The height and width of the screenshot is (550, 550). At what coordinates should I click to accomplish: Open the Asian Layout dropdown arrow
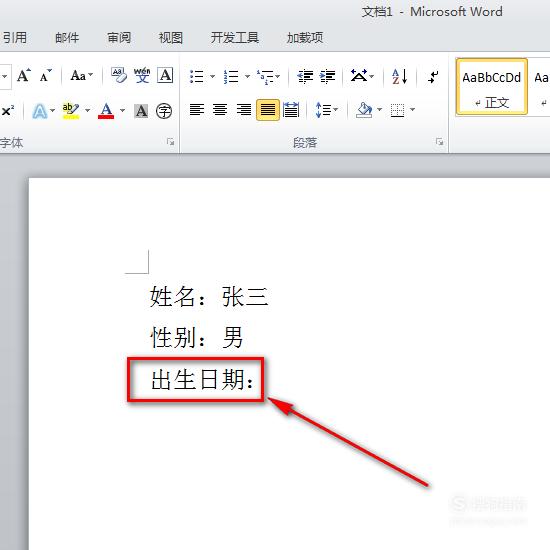[372, 76]
